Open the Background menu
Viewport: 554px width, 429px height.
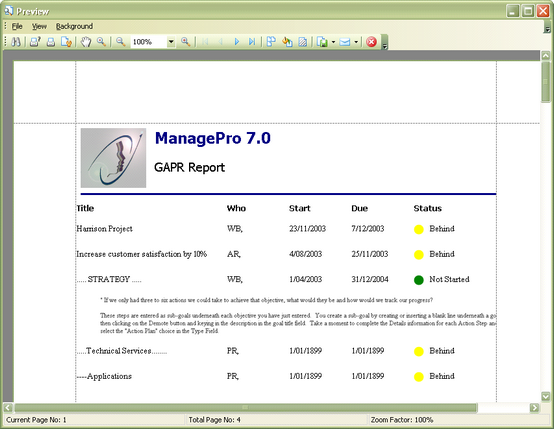[74, 26]
